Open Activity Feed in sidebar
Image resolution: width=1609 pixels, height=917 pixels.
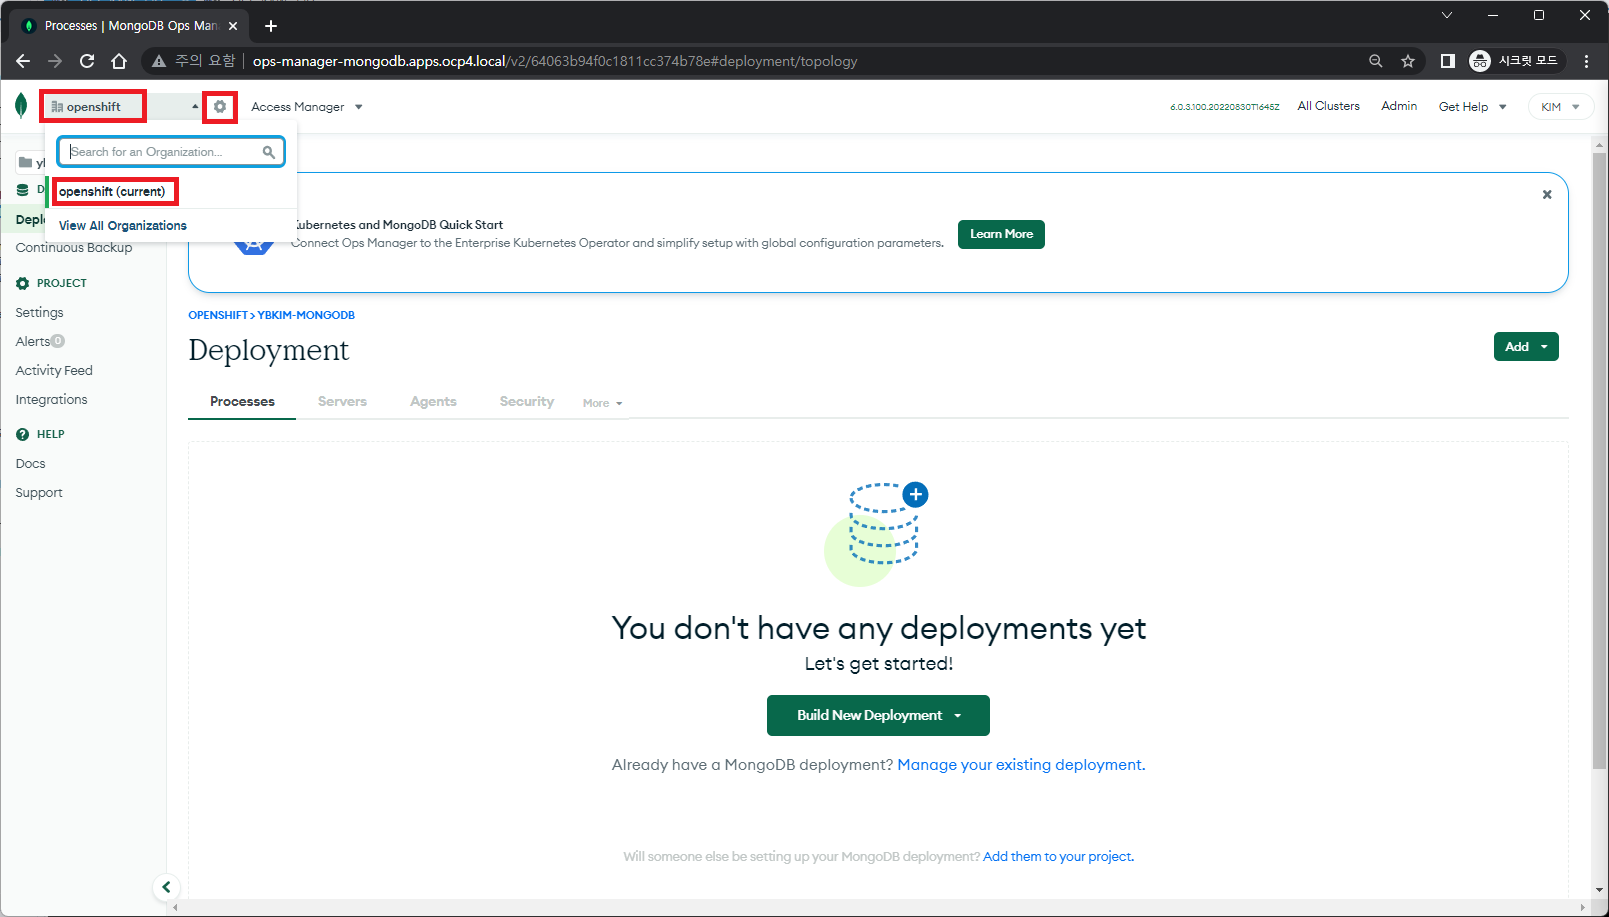(x=54, y=371)
